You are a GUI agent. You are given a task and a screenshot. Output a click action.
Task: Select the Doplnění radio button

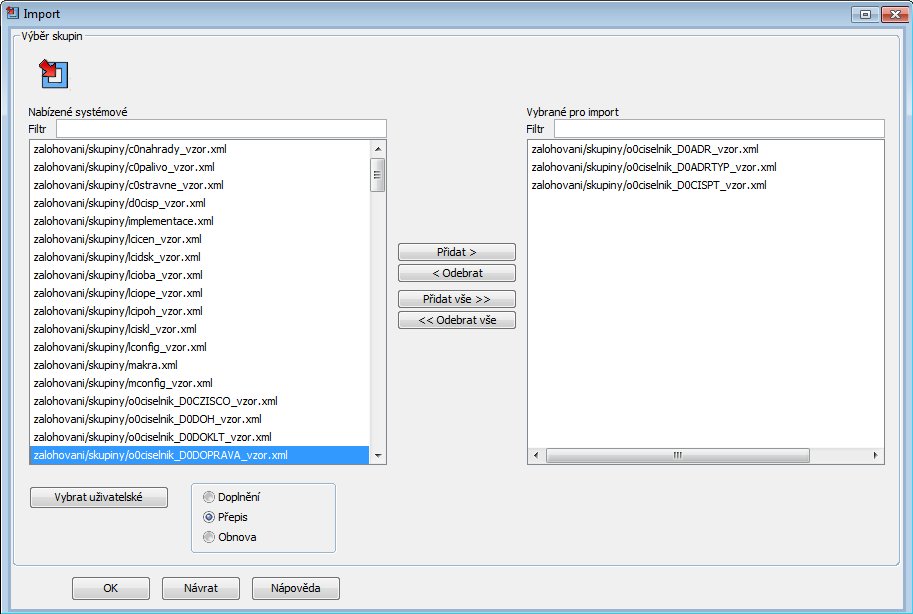[209, 497]
